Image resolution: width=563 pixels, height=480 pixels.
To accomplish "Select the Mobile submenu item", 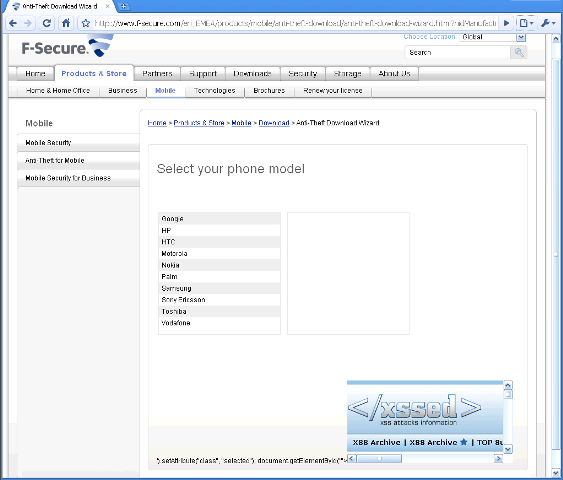I will [x=166, y=91].
